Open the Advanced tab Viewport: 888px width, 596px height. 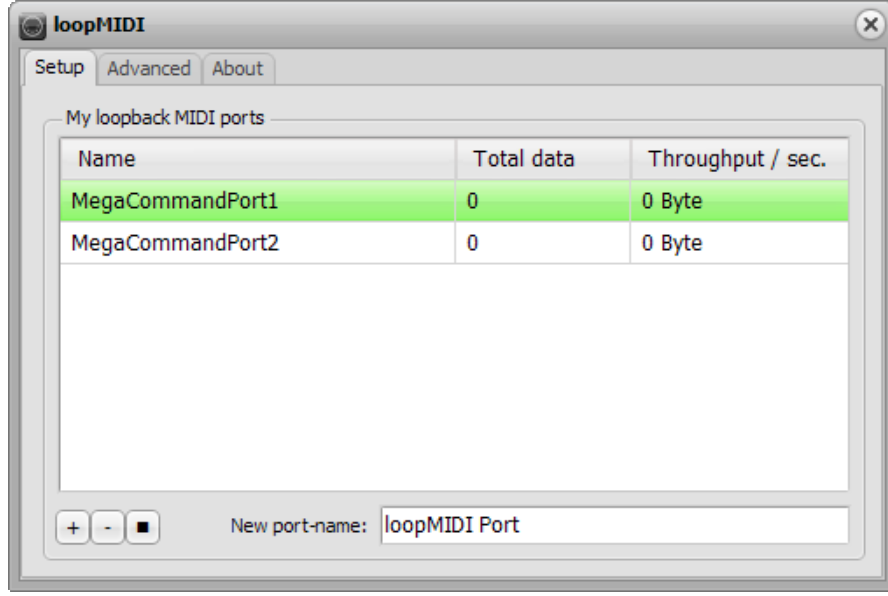pyautogui.click(x=148, y=69)
